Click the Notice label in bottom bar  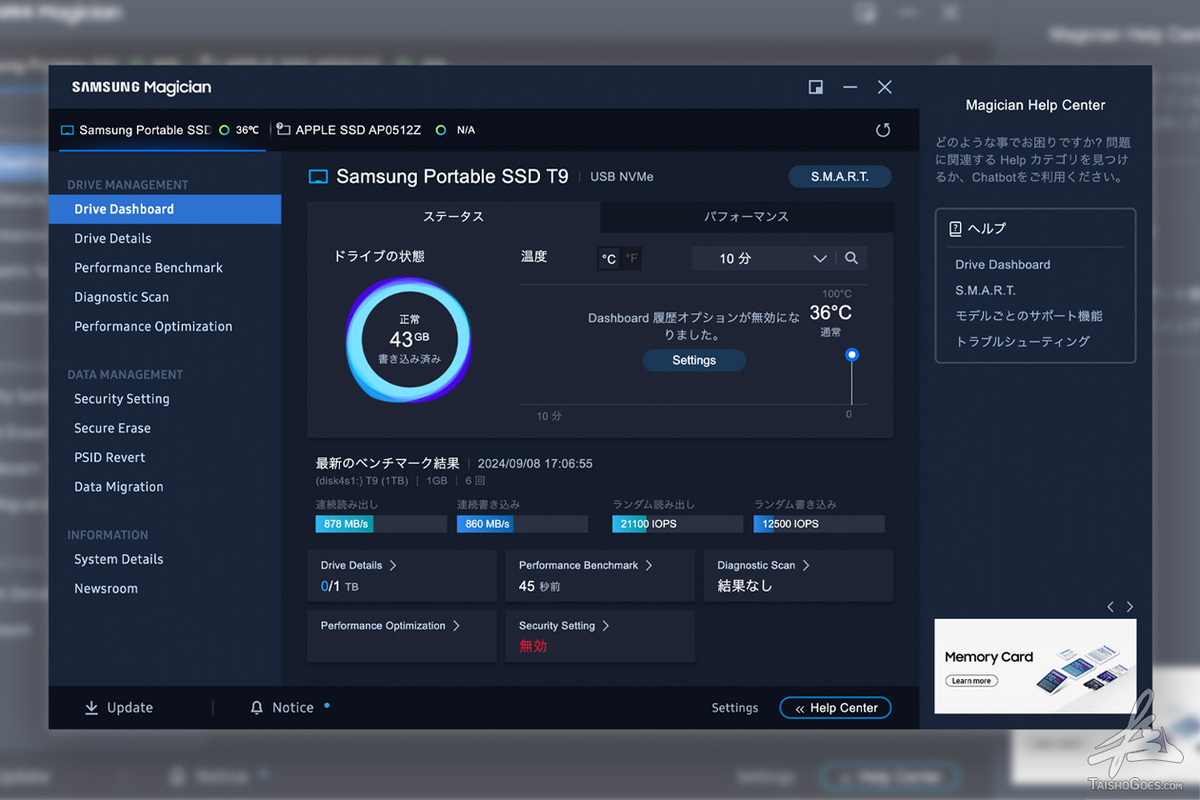tap(293, 708)
